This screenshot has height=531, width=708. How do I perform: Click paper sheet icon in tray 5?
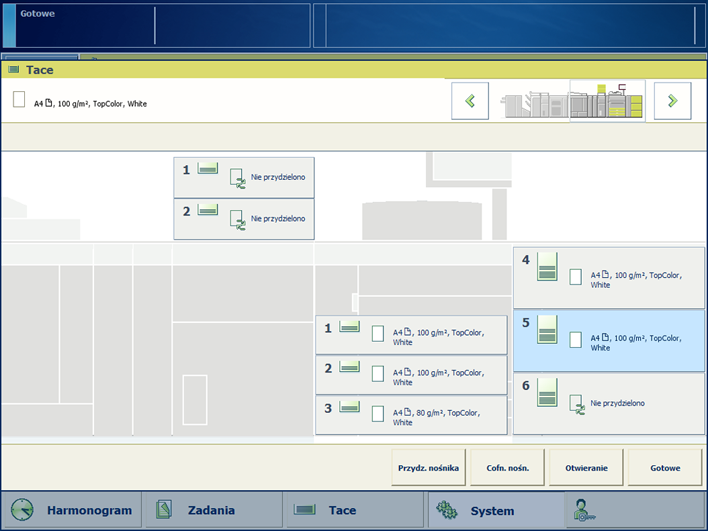[x=575, y=340]
